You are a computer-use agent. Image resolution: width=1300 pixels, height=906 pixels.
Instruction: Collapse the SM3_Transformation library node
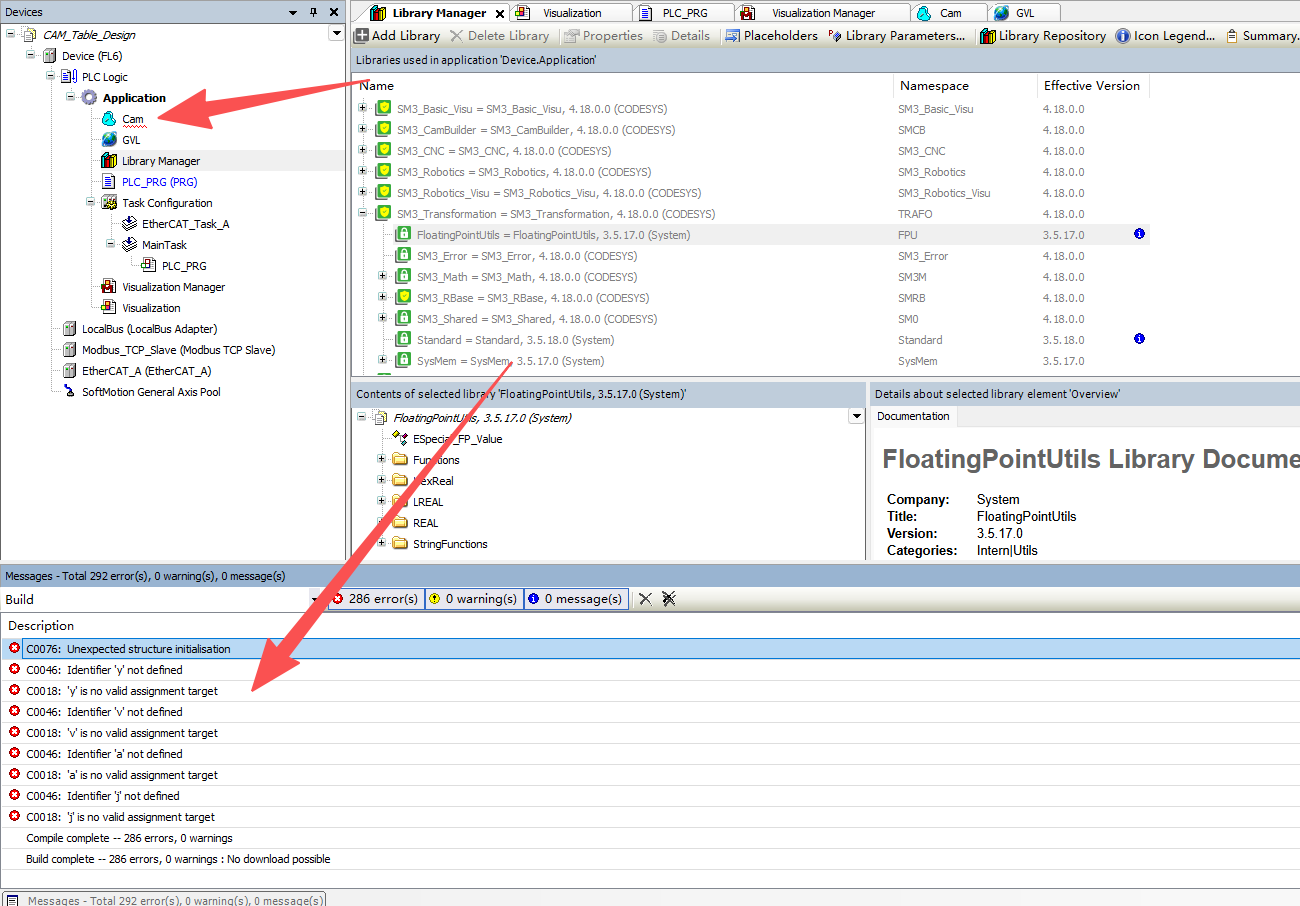pos(363,214)
